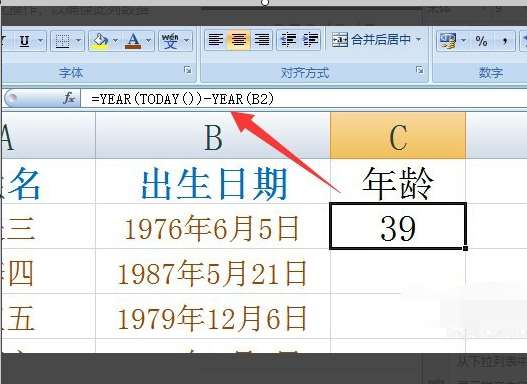Open the underline style dropdown arrow
The image size is (527, 384).
click(x=40, y=41)
